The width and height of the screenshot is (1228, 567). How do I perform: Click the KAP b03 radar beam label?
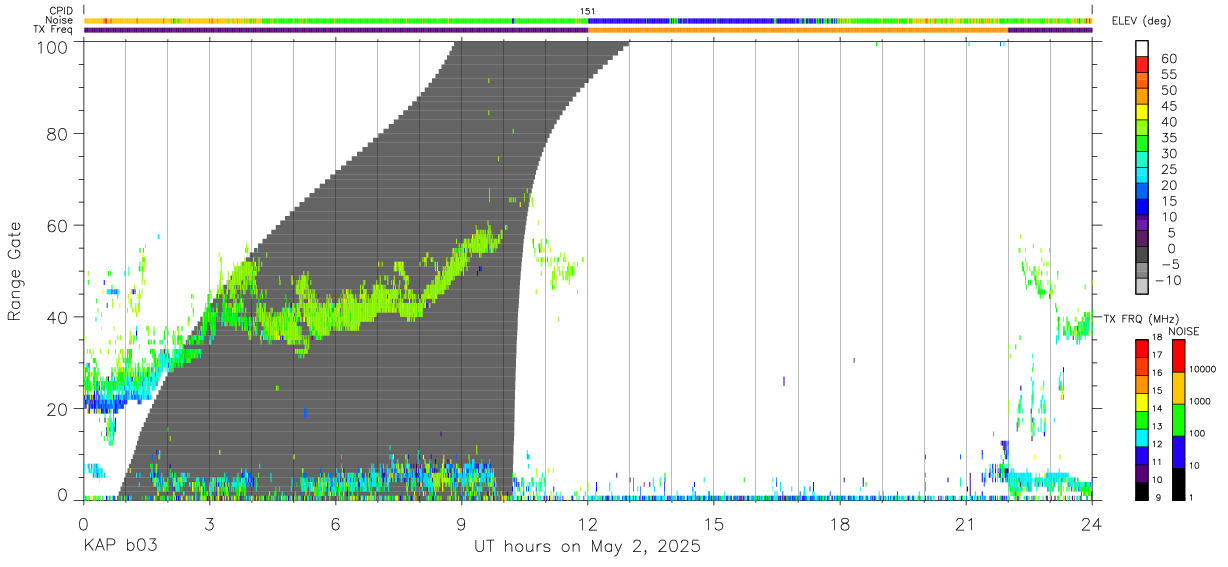[x=120, y=547]
